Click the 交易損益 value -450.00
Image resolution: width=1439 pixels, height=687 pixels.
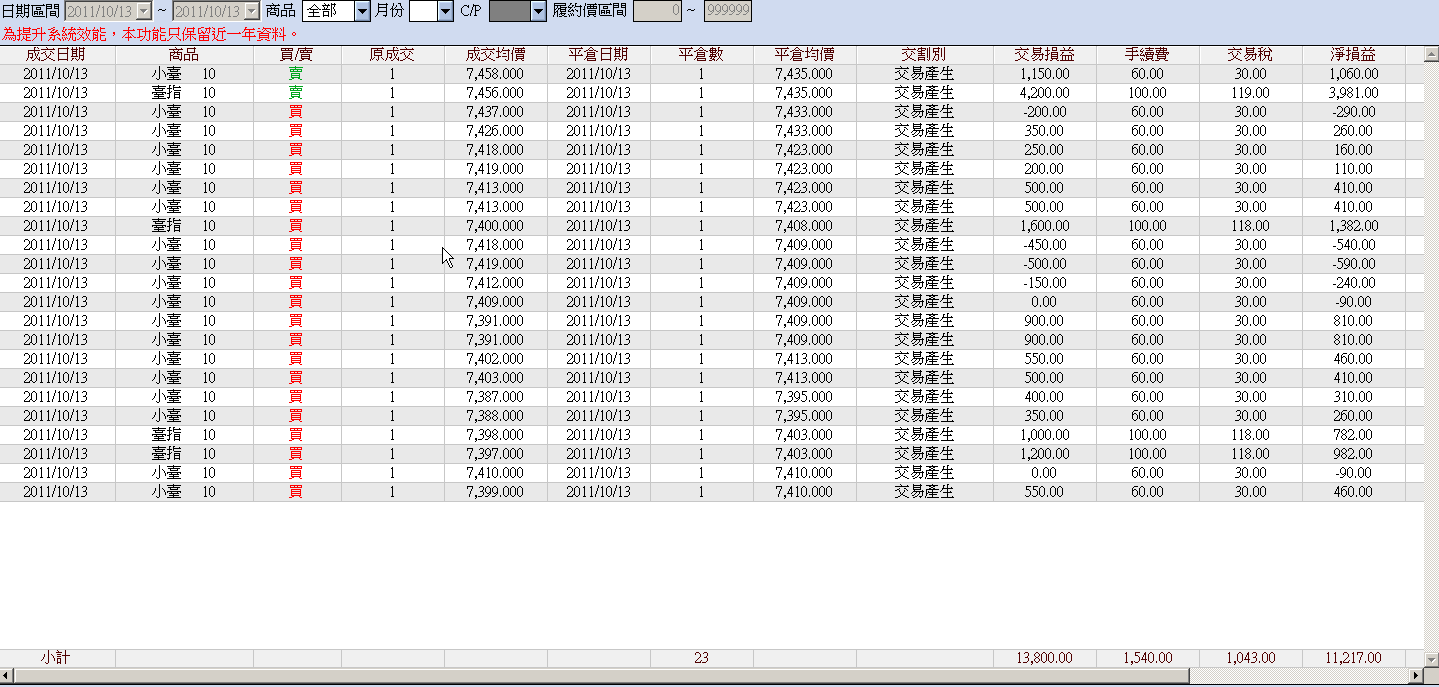(1044, 244)
